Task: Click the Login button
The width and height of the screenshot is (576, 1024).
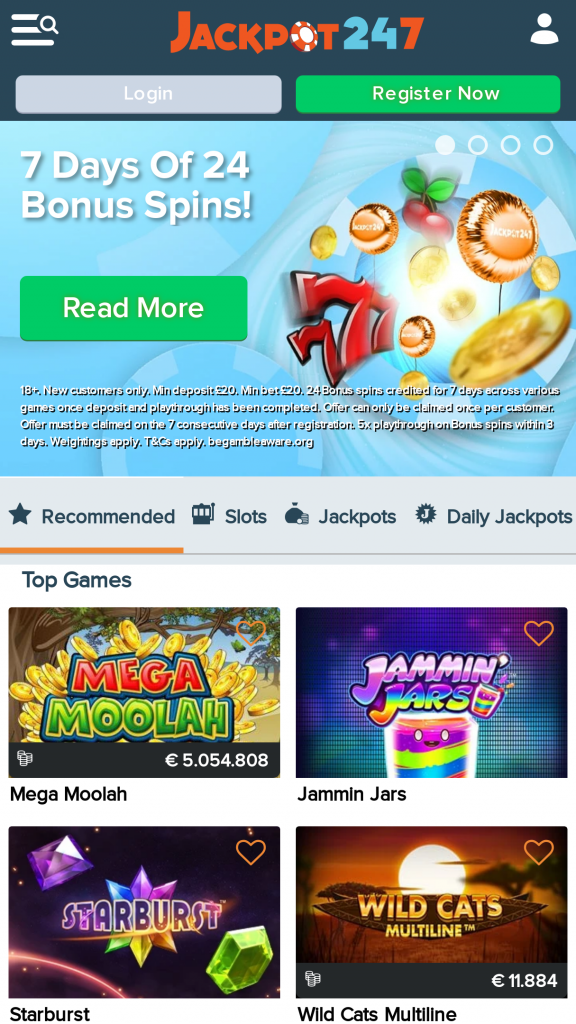Action: pos(148,94)
